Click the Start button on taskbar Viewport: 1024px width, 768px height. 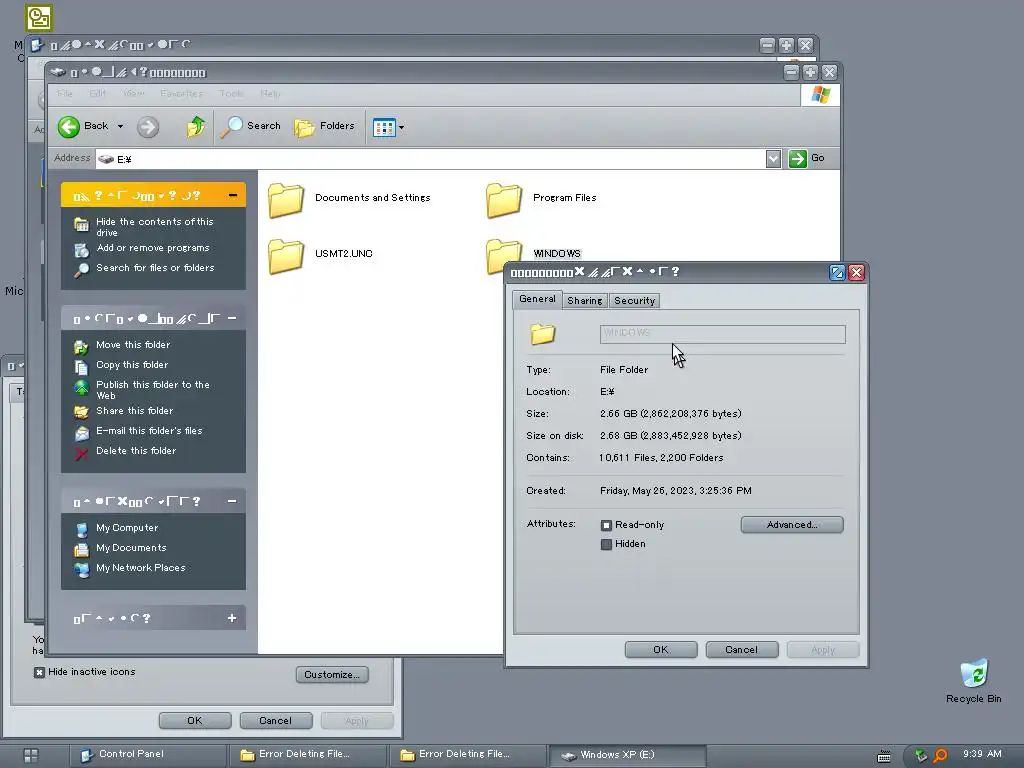pyautogui.click(x=31, y=756)
